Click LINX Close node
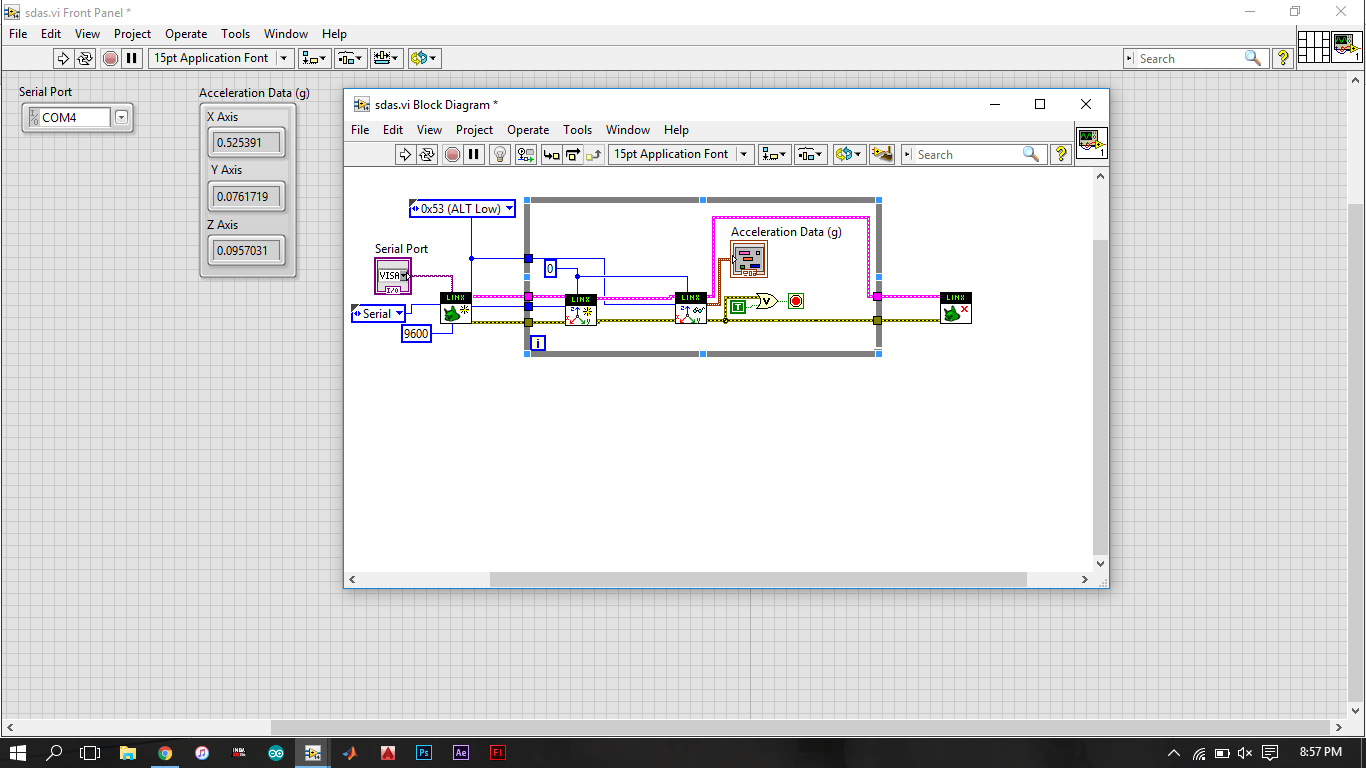Viewport: 1366px width, 768px height. pyautogui.click(x=956, y=308)
